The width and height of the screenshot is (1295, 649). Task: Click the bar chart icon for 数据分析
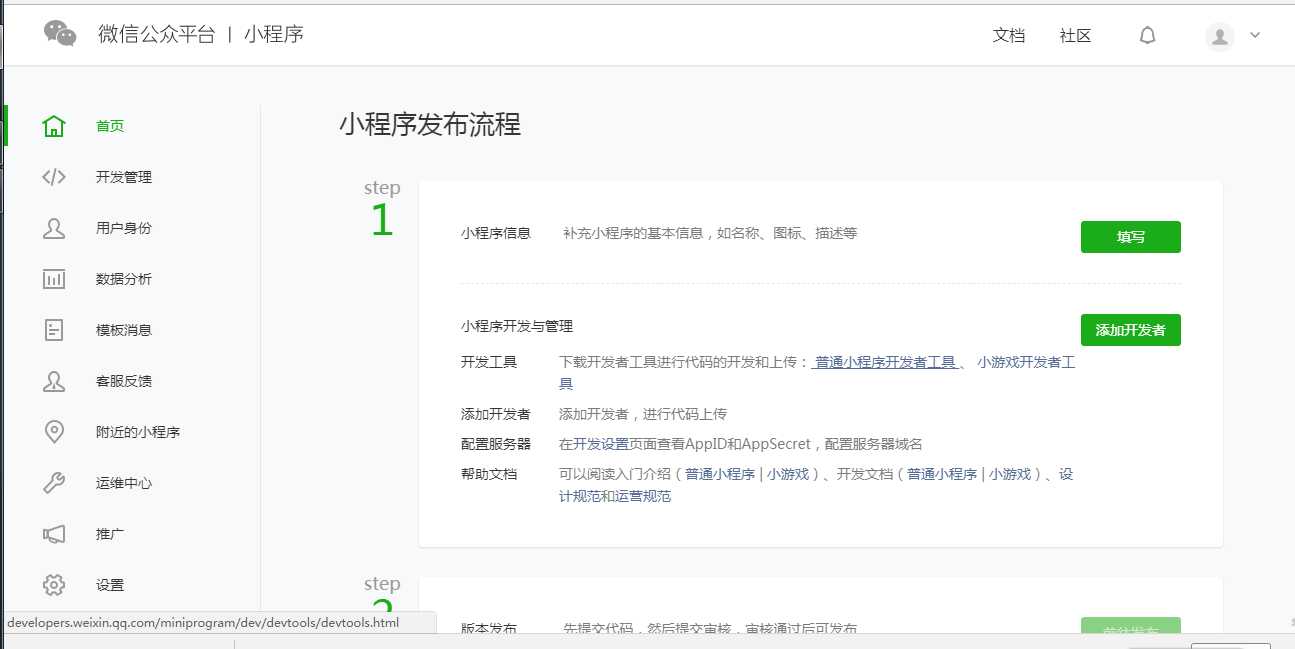pyautogui.click(x=54, y=279)
